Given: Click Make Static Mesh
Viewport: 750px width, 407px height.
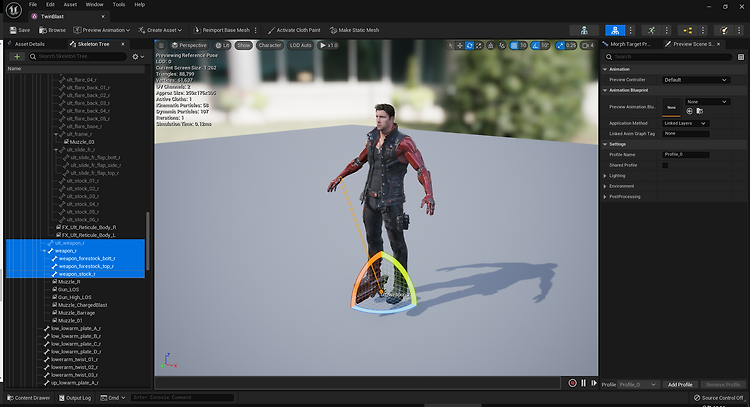Looking at the screenshot, I should point(354,30).
